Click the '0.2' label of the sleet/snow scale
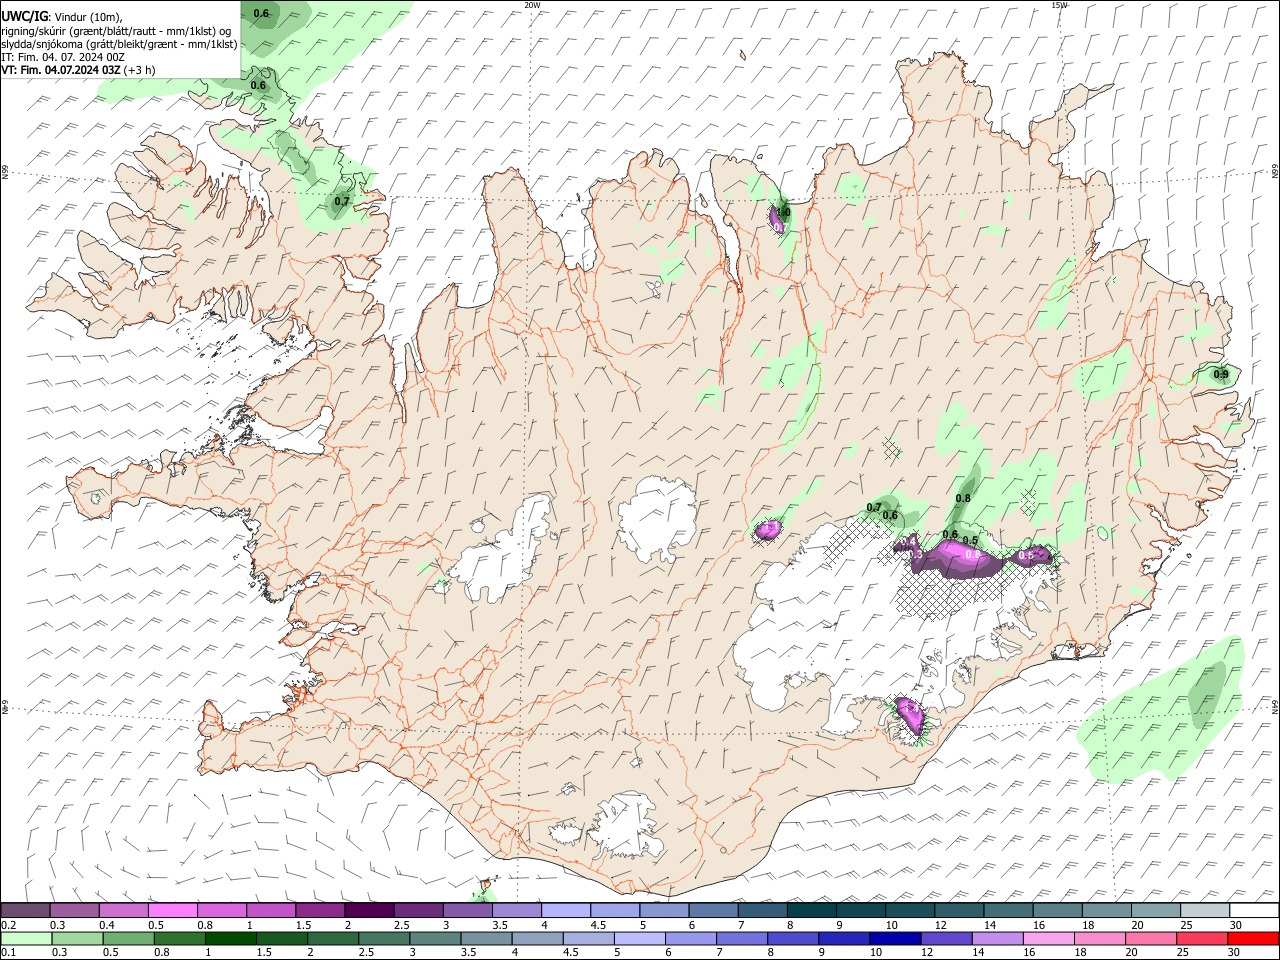The width and height of the screenshot is (1280, 960). 8,925
